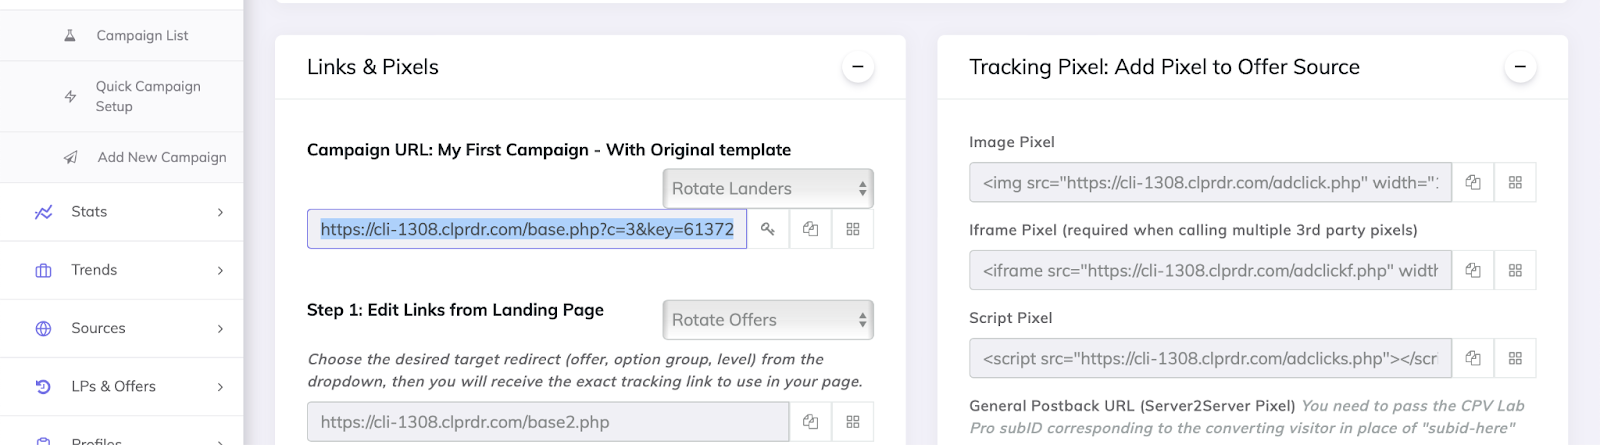Open the Rotate Offers dropdown
Viewport: 1600px width, 445px height.
pyautogui.click(x=768, y=320)
